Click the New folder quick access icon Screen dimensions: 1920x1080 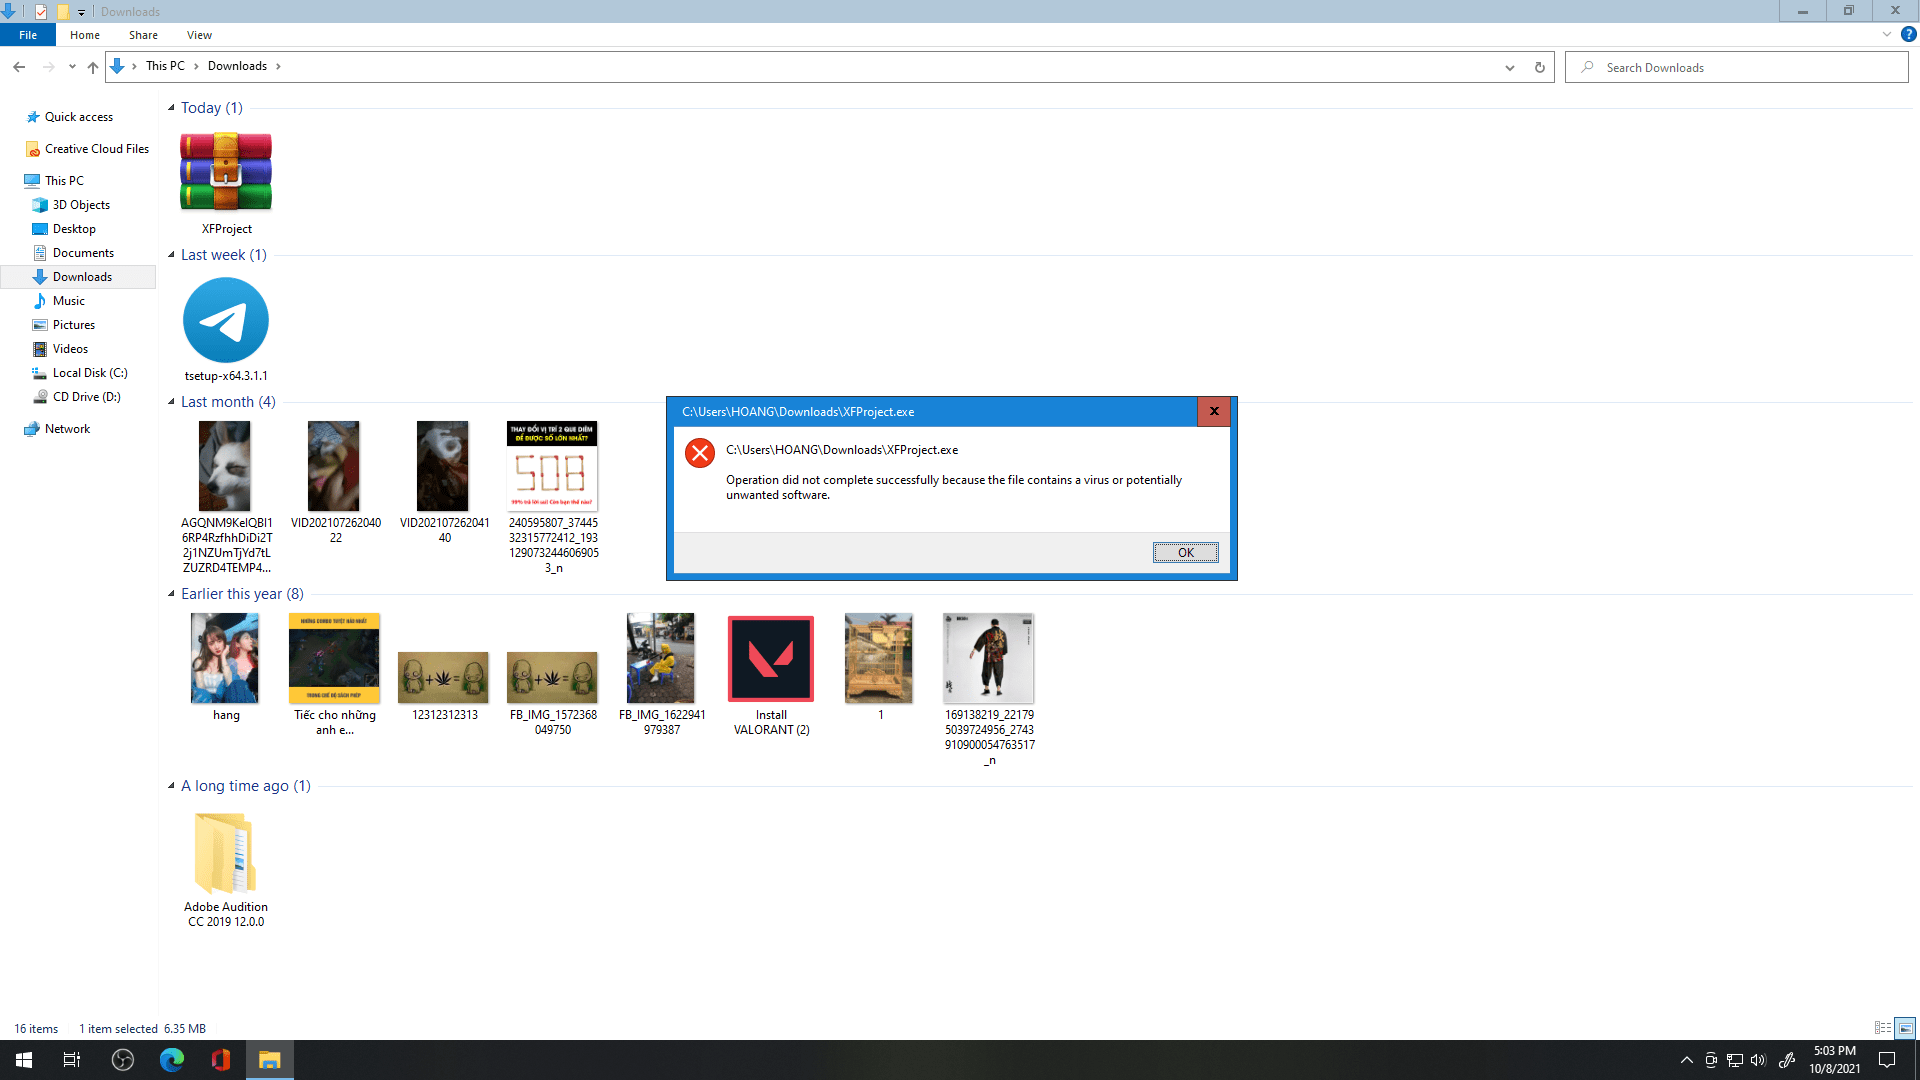(62, 12)
